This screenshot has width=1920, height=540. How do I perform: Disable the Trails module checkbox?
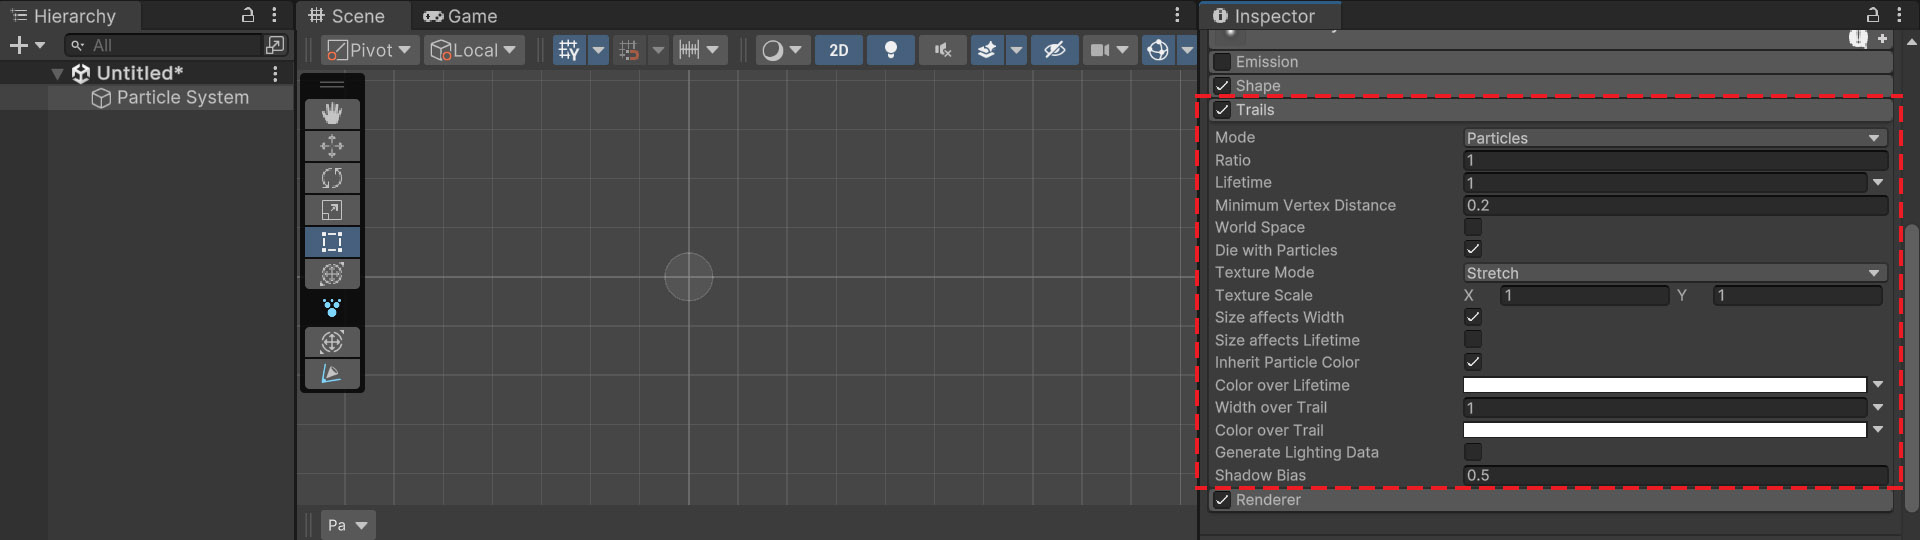pos(1222,110)
